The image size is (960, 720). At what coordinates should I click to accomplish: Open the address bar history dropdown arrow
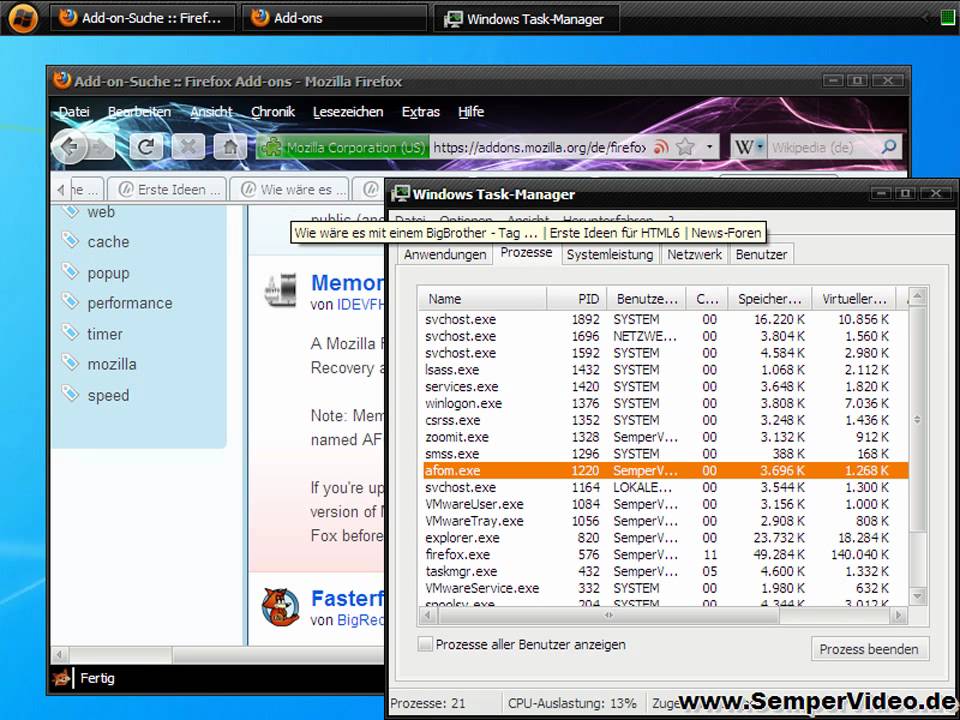pyautogui.click(x=710, y=147)
